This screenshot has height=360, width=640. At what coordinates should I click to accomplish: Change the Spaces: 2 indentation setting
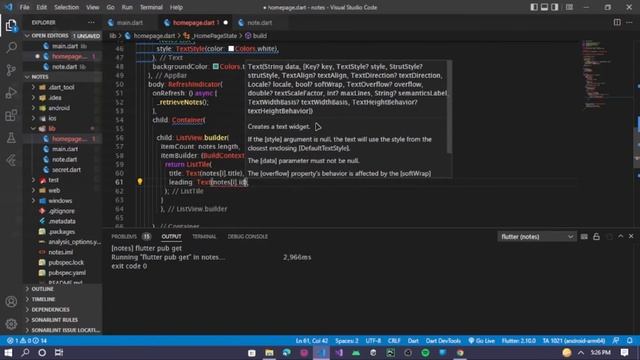click(347, 340)
